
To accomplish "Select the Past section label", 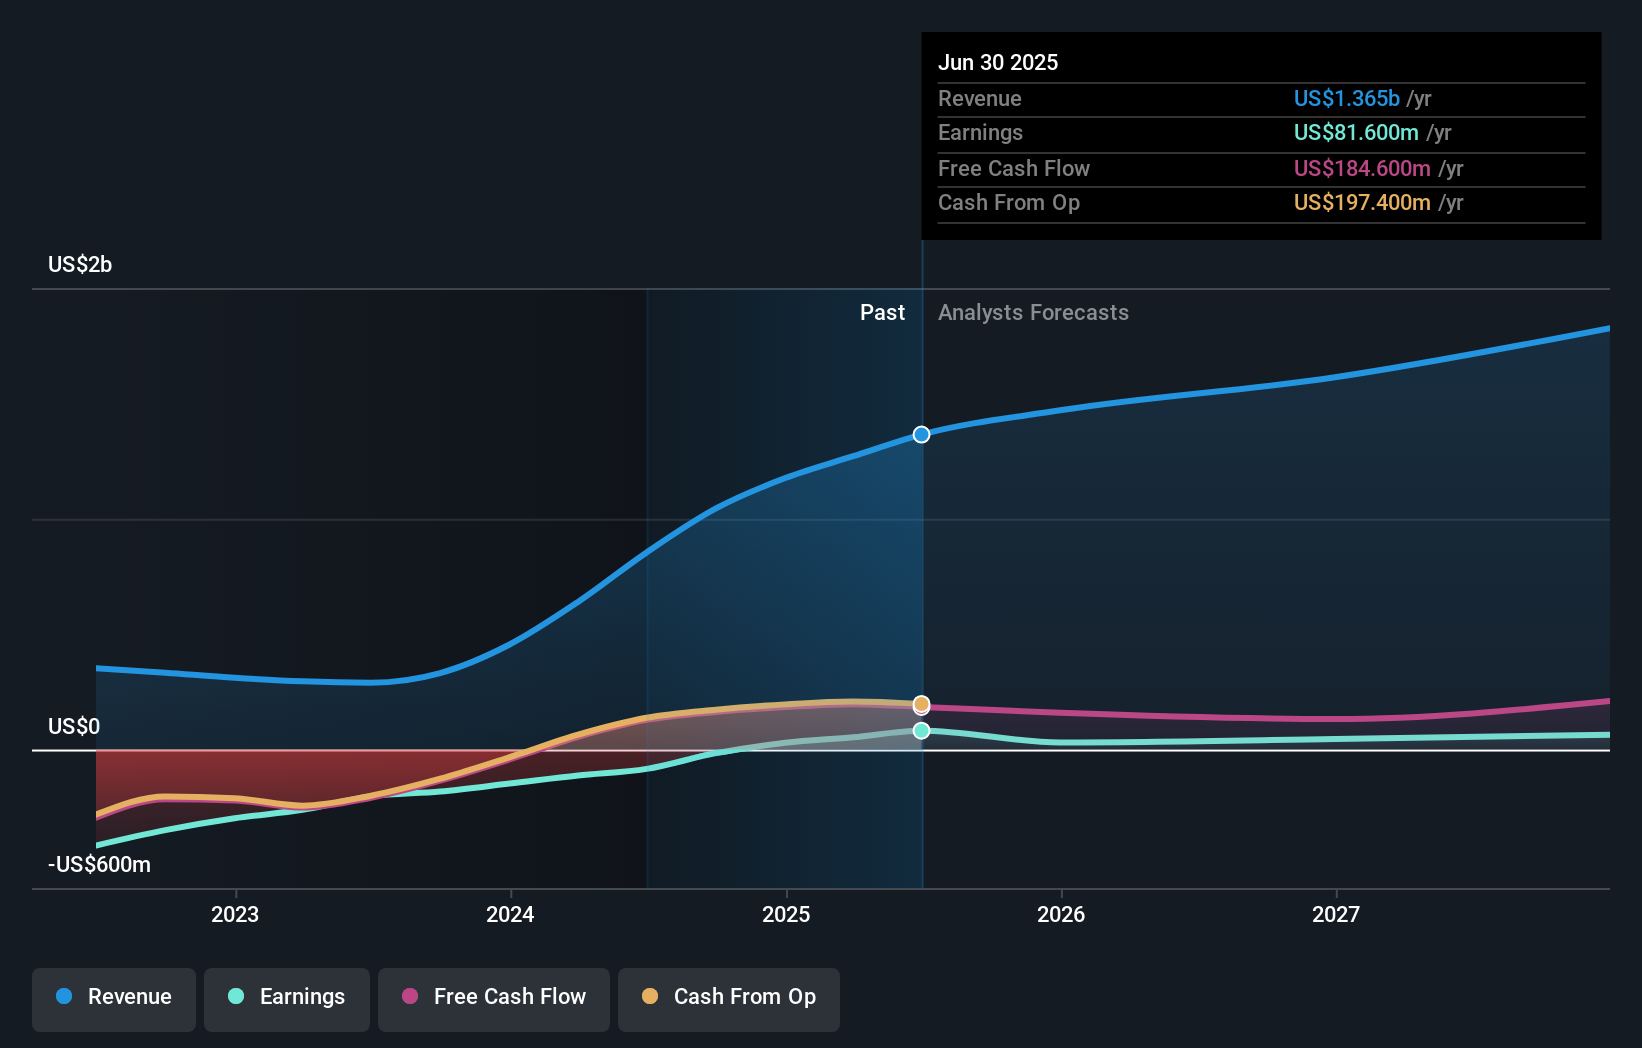I will 882,312.
